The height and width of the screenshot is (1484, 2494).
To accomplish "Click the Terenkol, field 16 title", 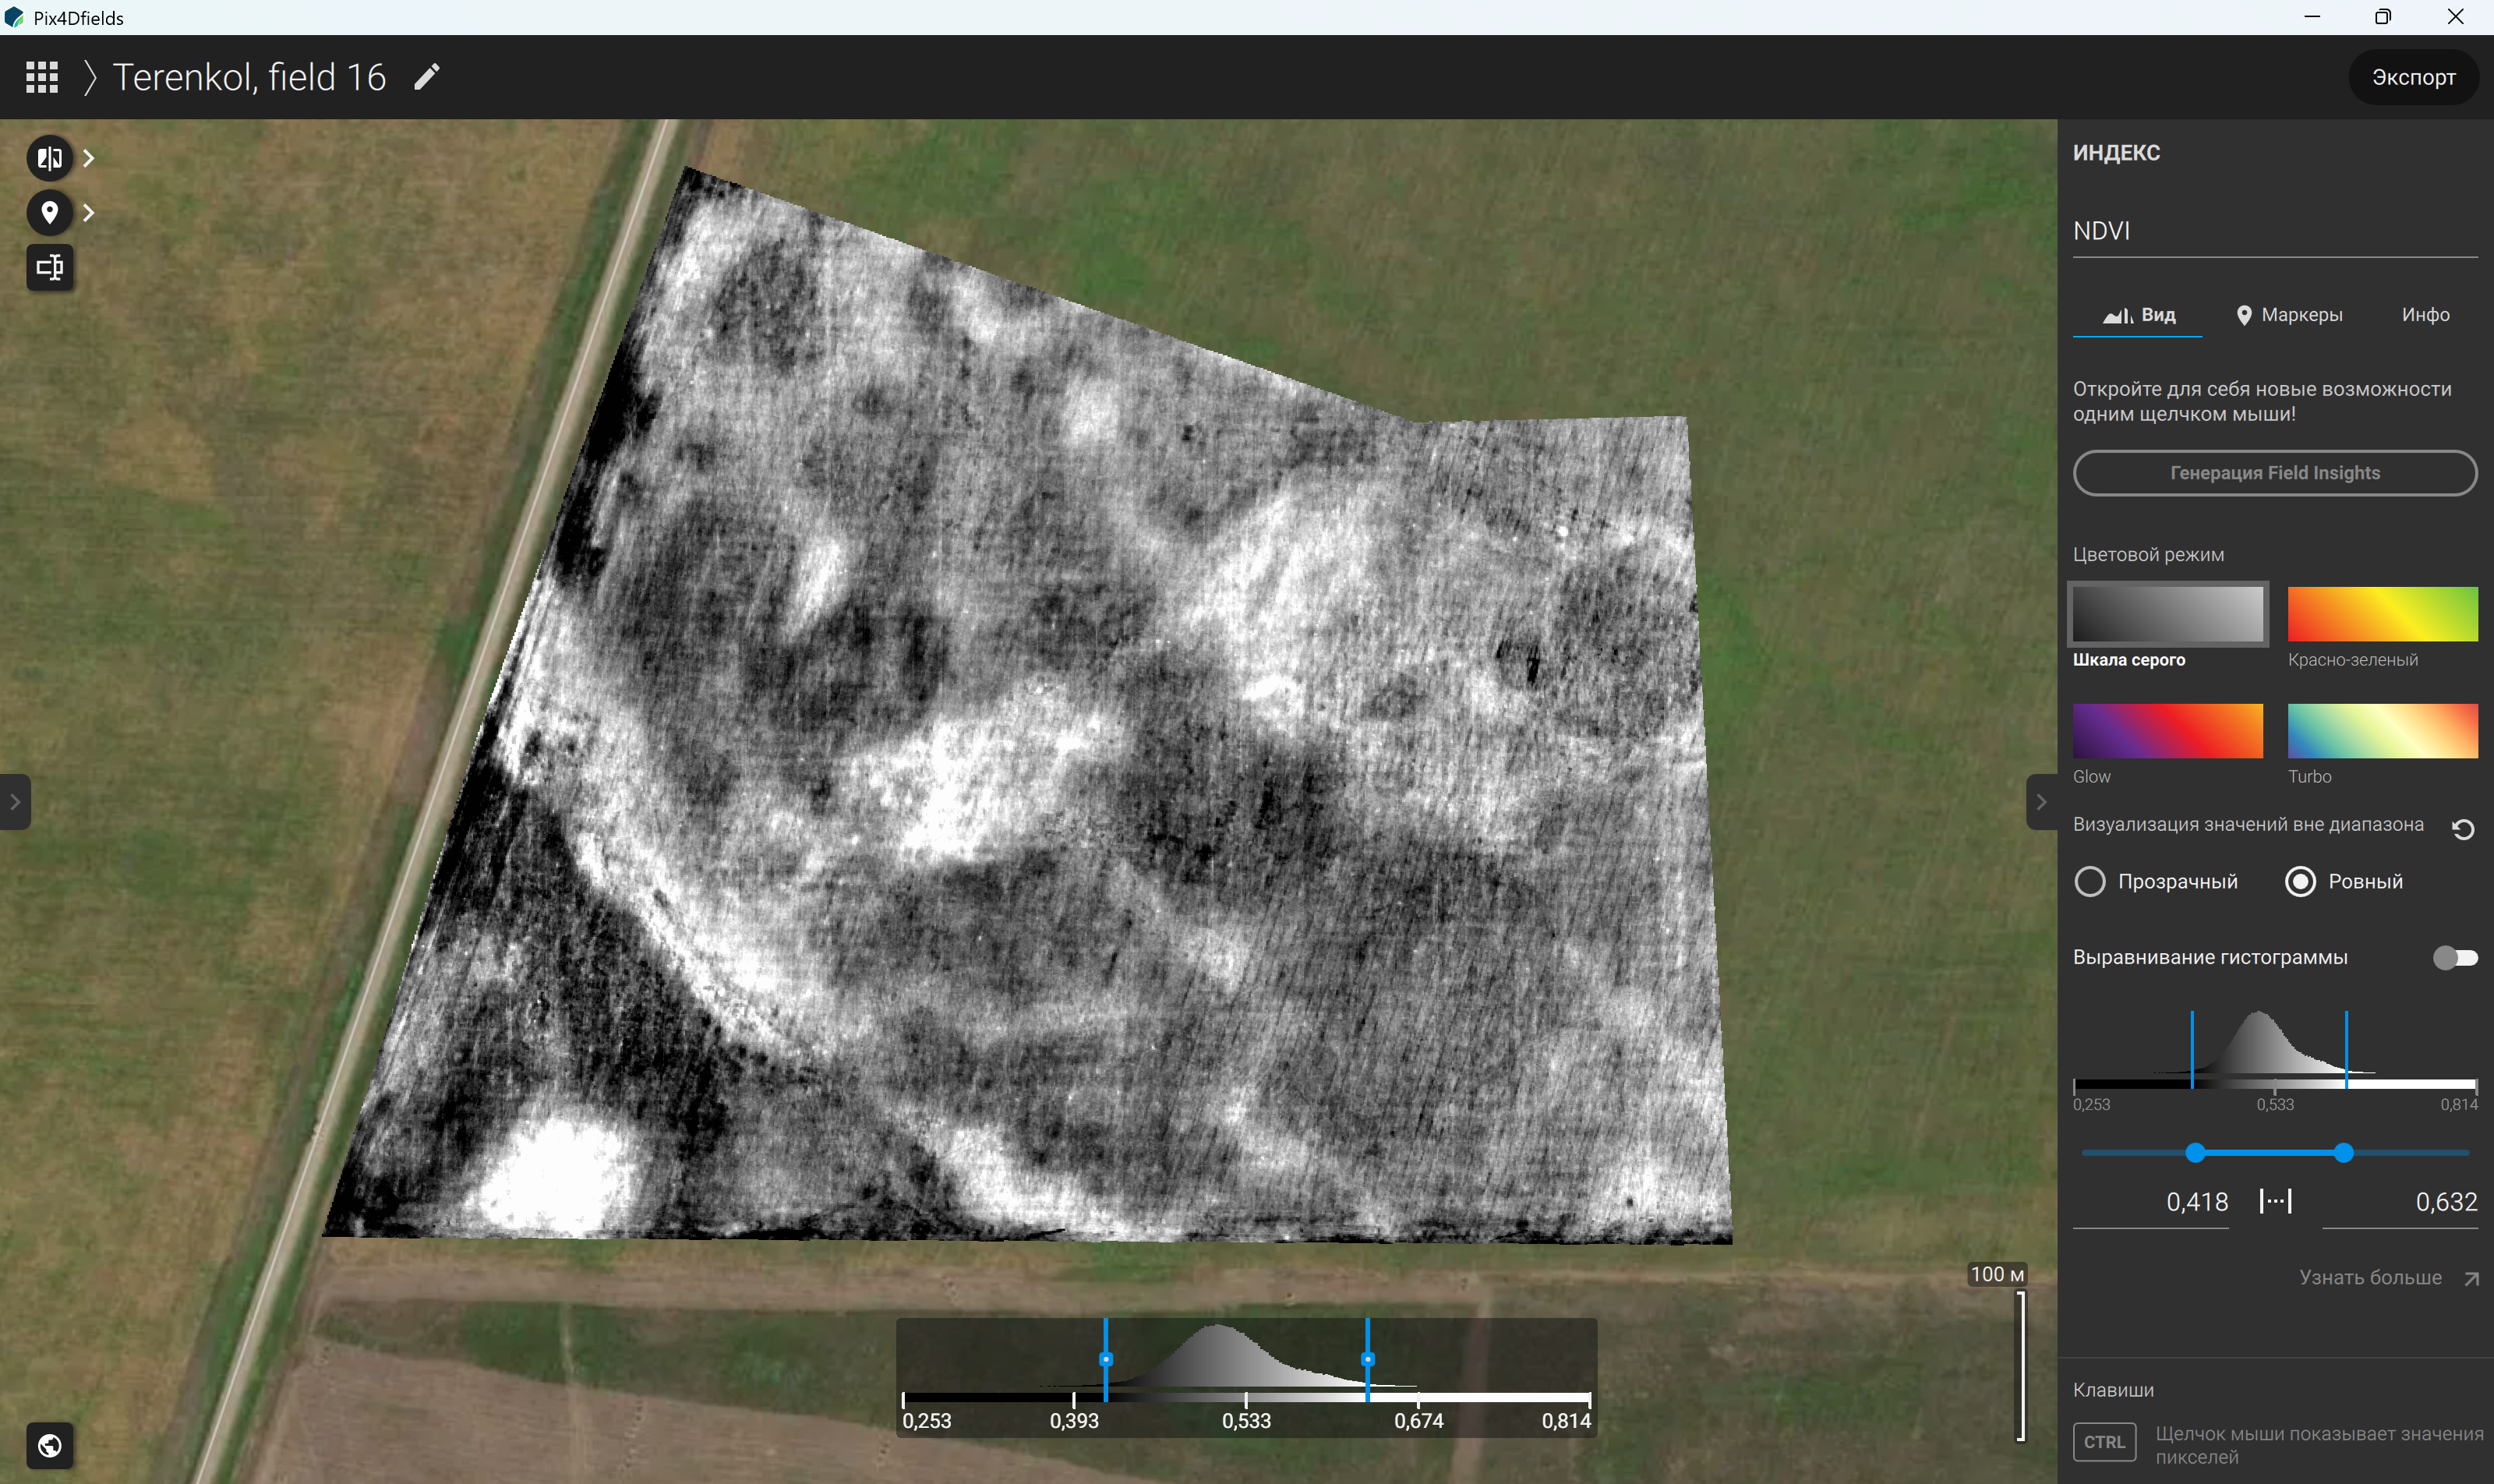I will tap(249, 77).
